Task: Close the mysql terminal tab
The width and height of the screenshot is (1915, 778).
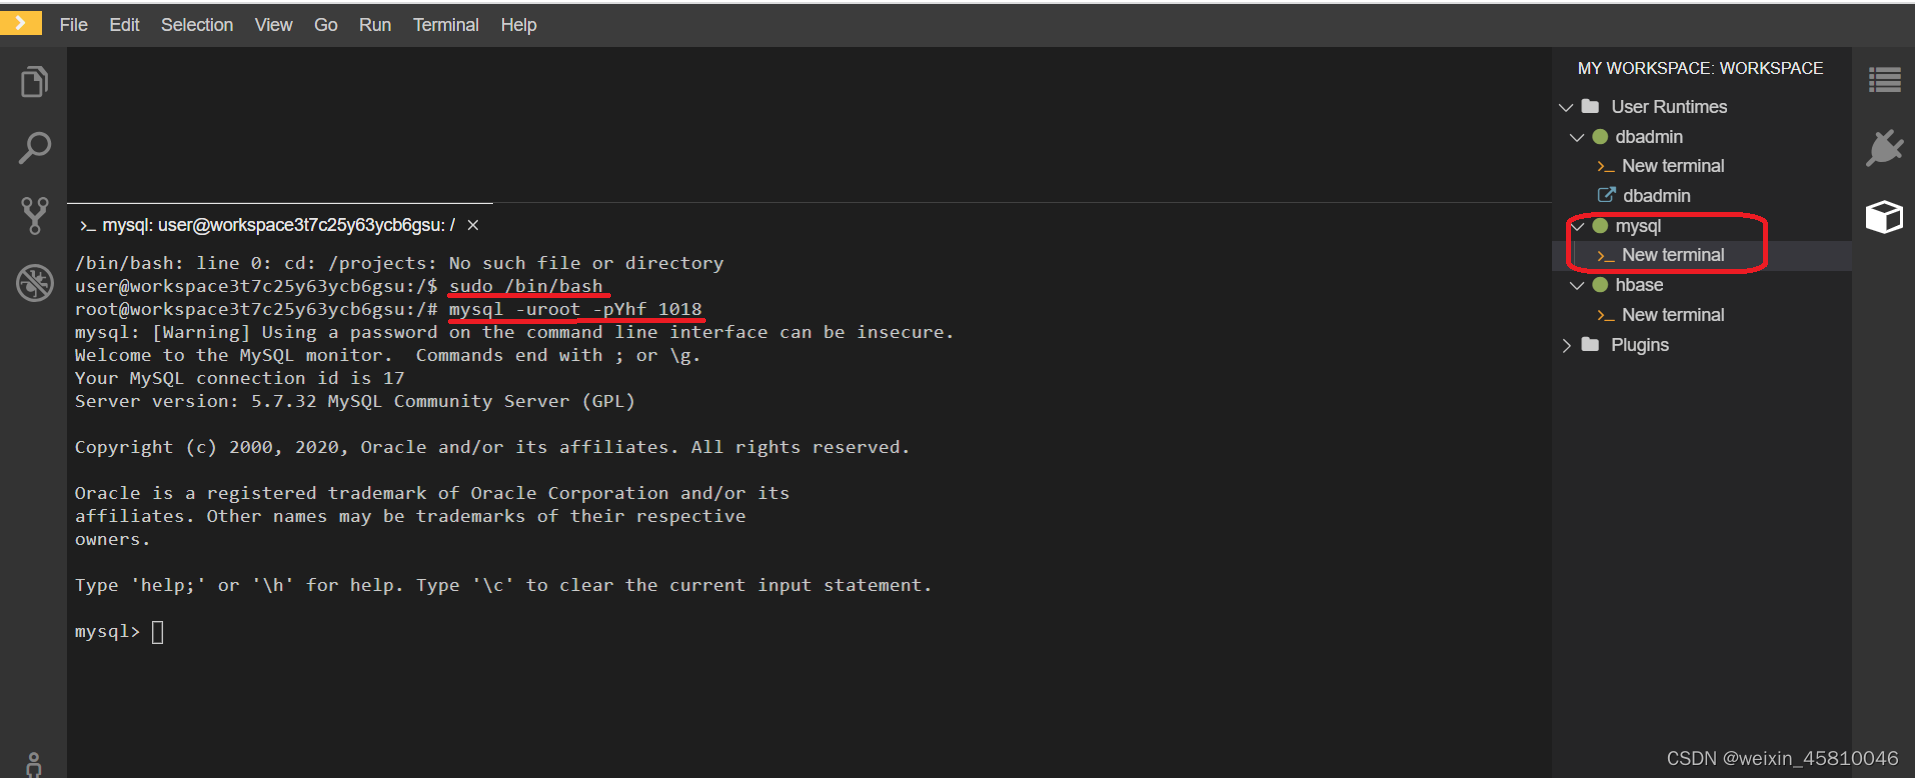Action: pos(473,225)
